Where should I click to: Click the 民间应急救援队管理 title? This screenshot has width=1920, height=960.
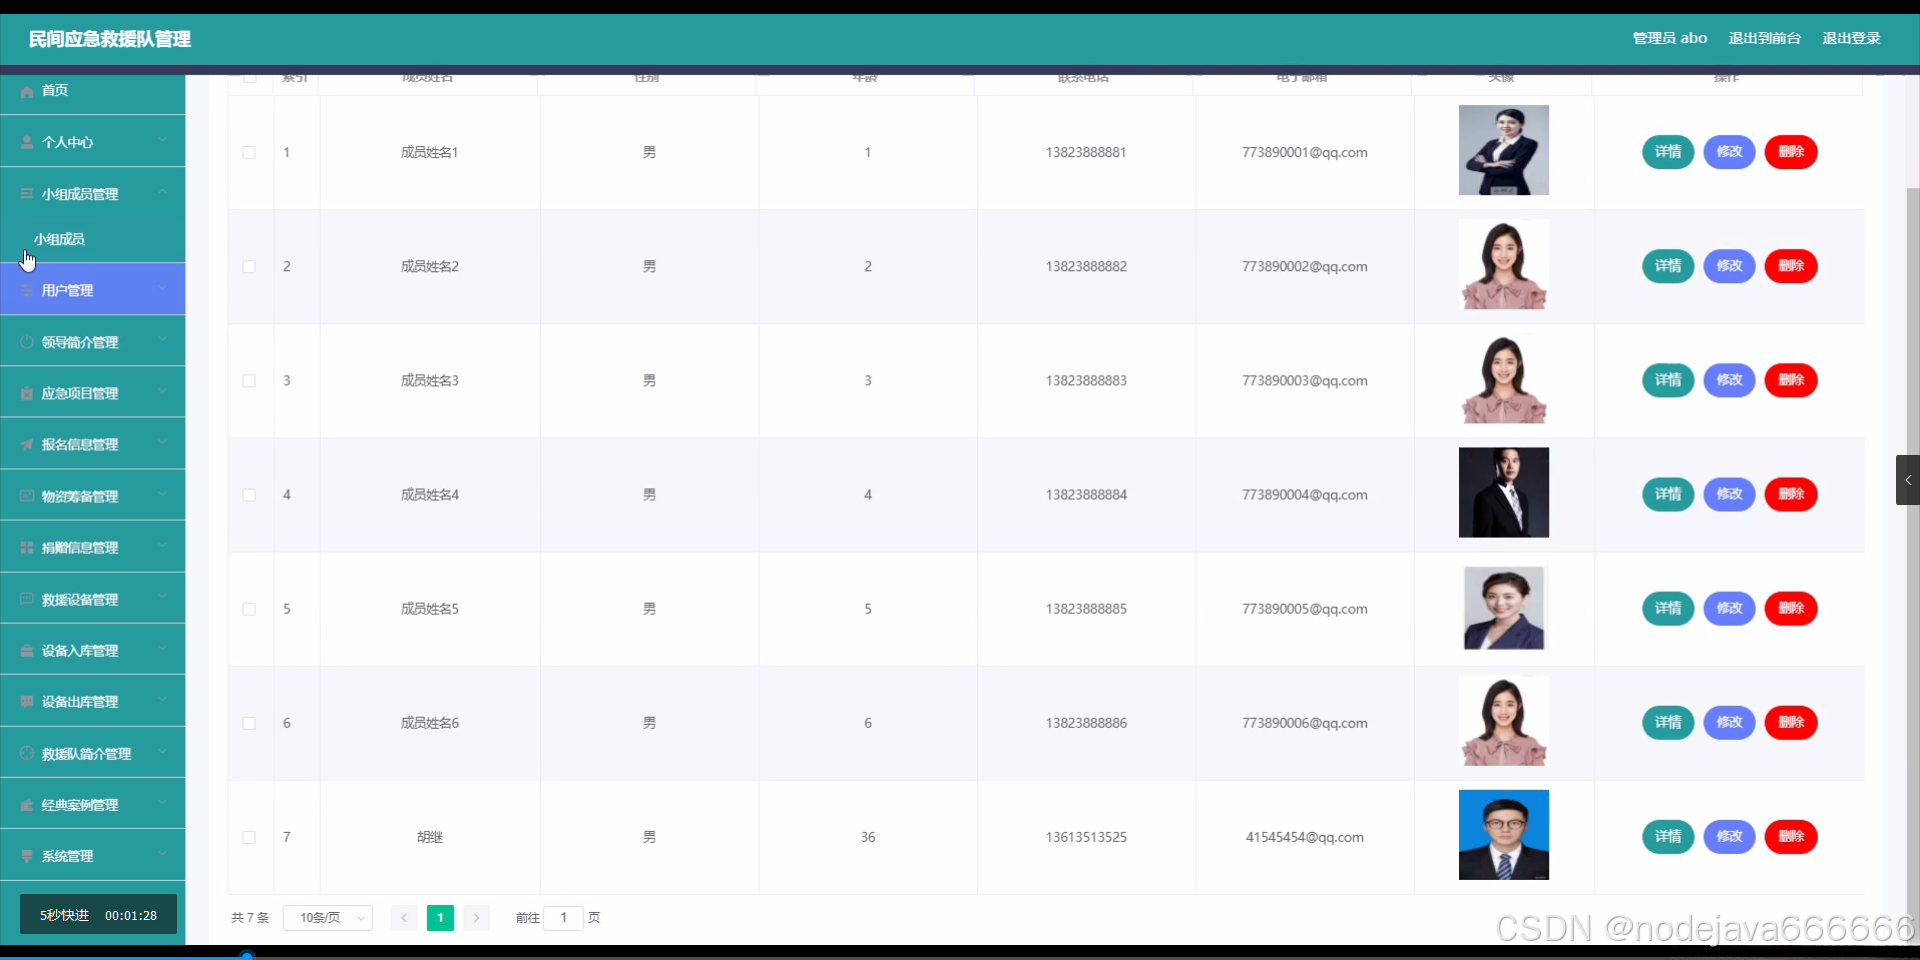(x=110, y=39)
